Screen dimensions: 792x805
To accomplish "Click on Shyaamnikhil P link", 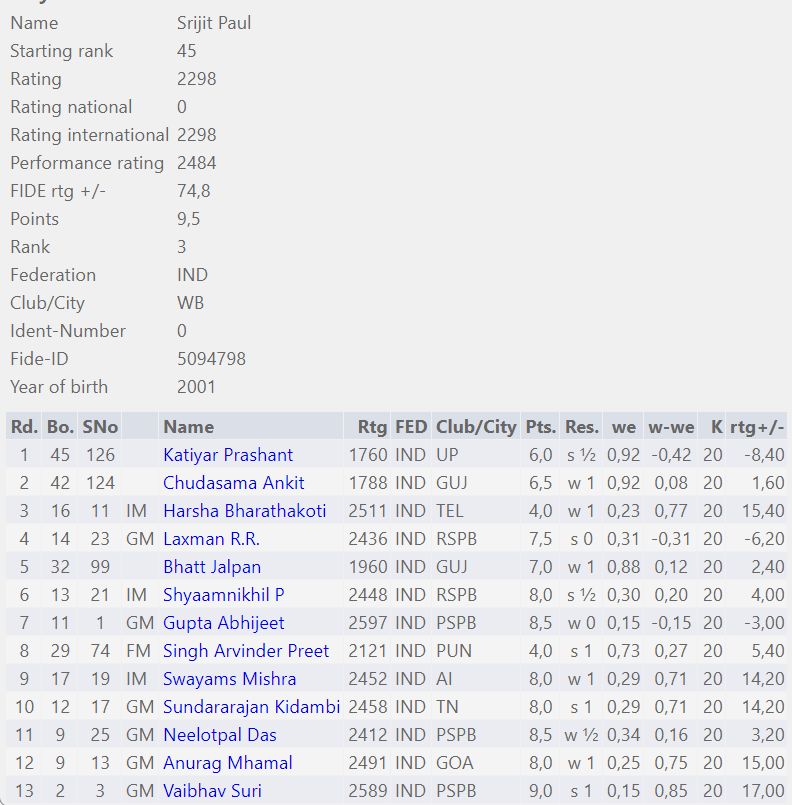I will 224,595.
